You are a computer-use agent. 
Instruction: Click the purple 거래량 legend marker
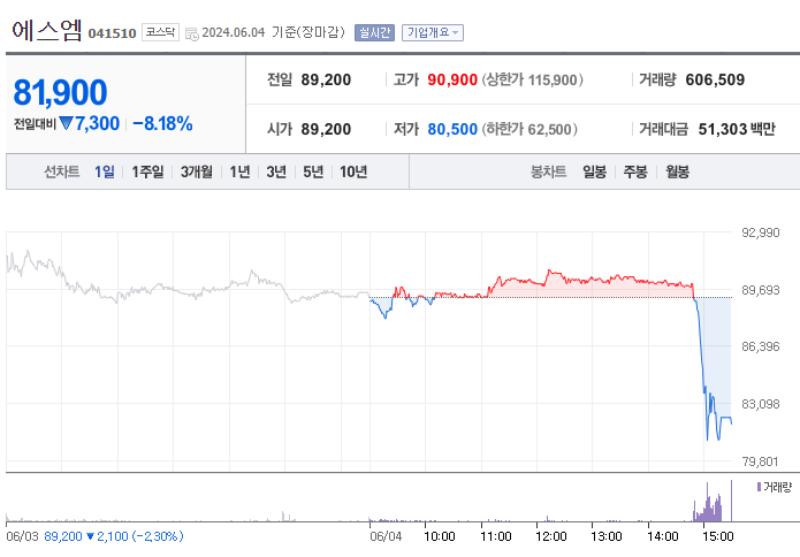(x=759, y=486)
